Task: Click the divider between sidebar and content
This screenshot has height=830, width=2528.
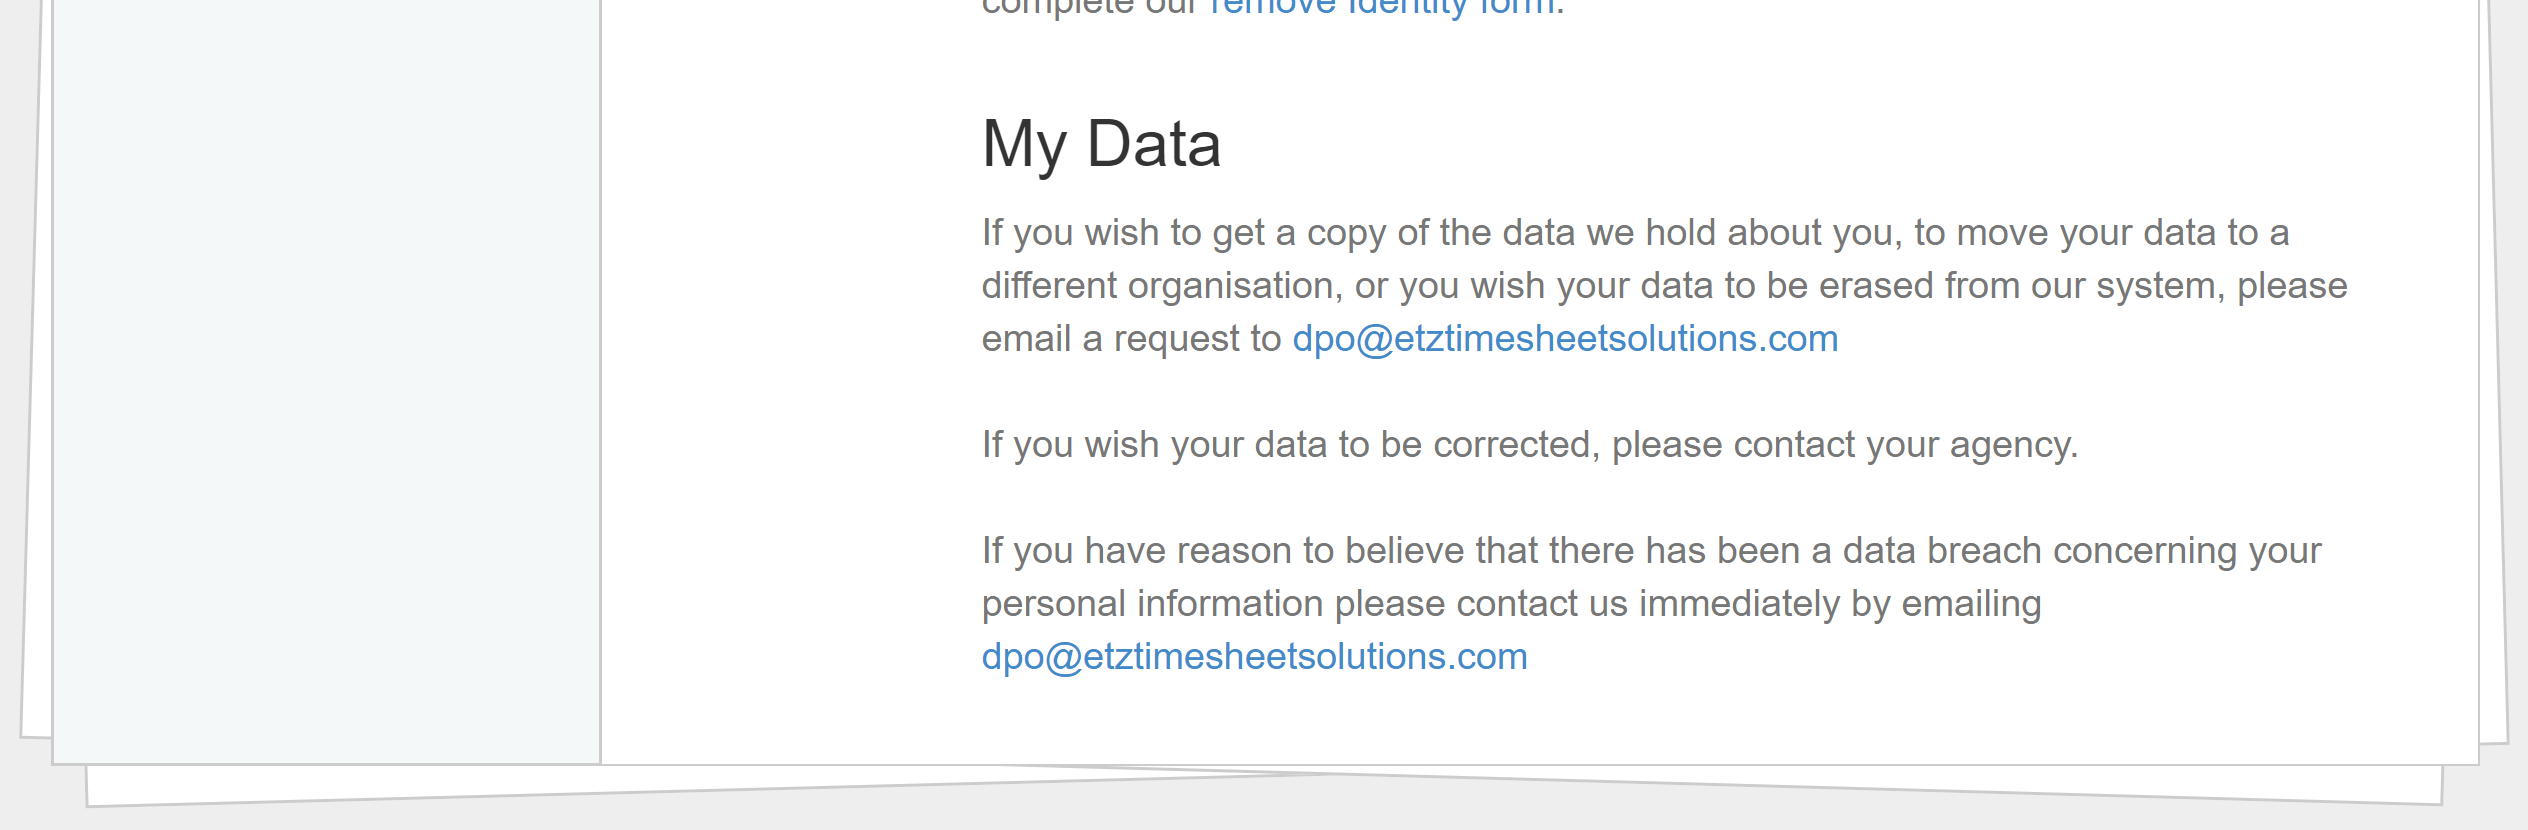Action: point(600,380)
